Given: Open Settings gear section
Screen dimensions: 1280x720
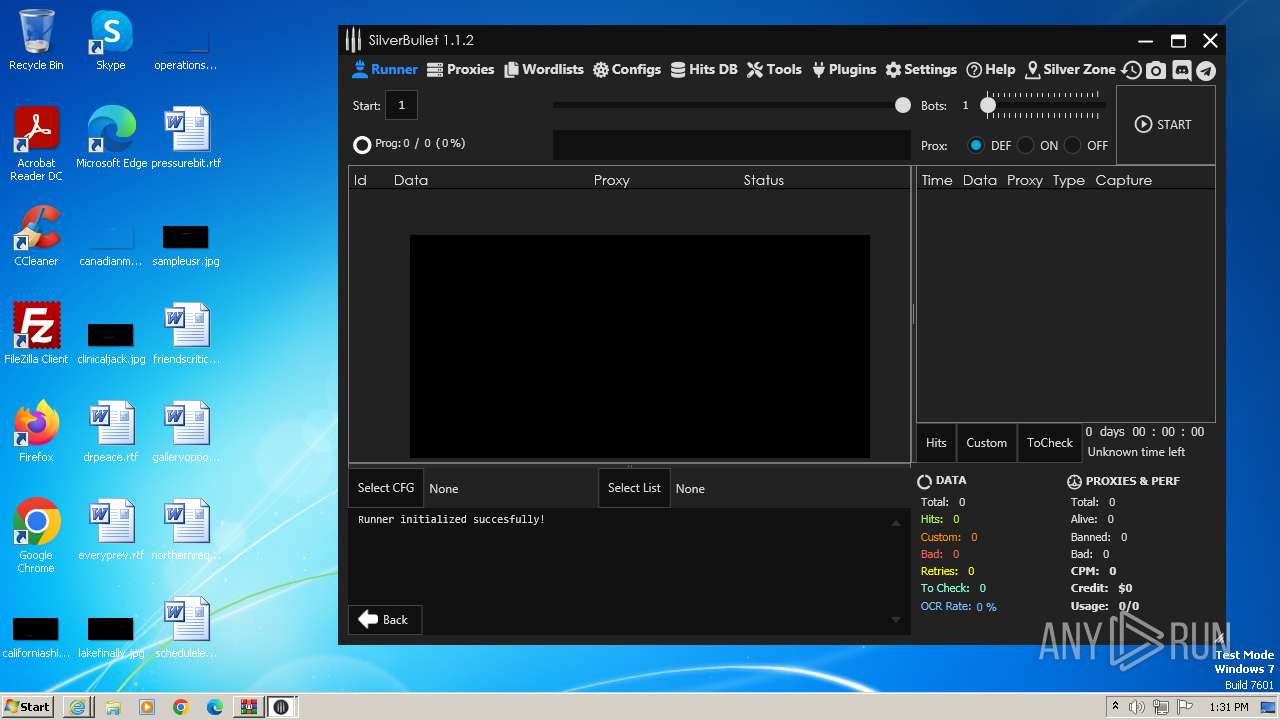Looking at the screenshot, I should point(921,70).
